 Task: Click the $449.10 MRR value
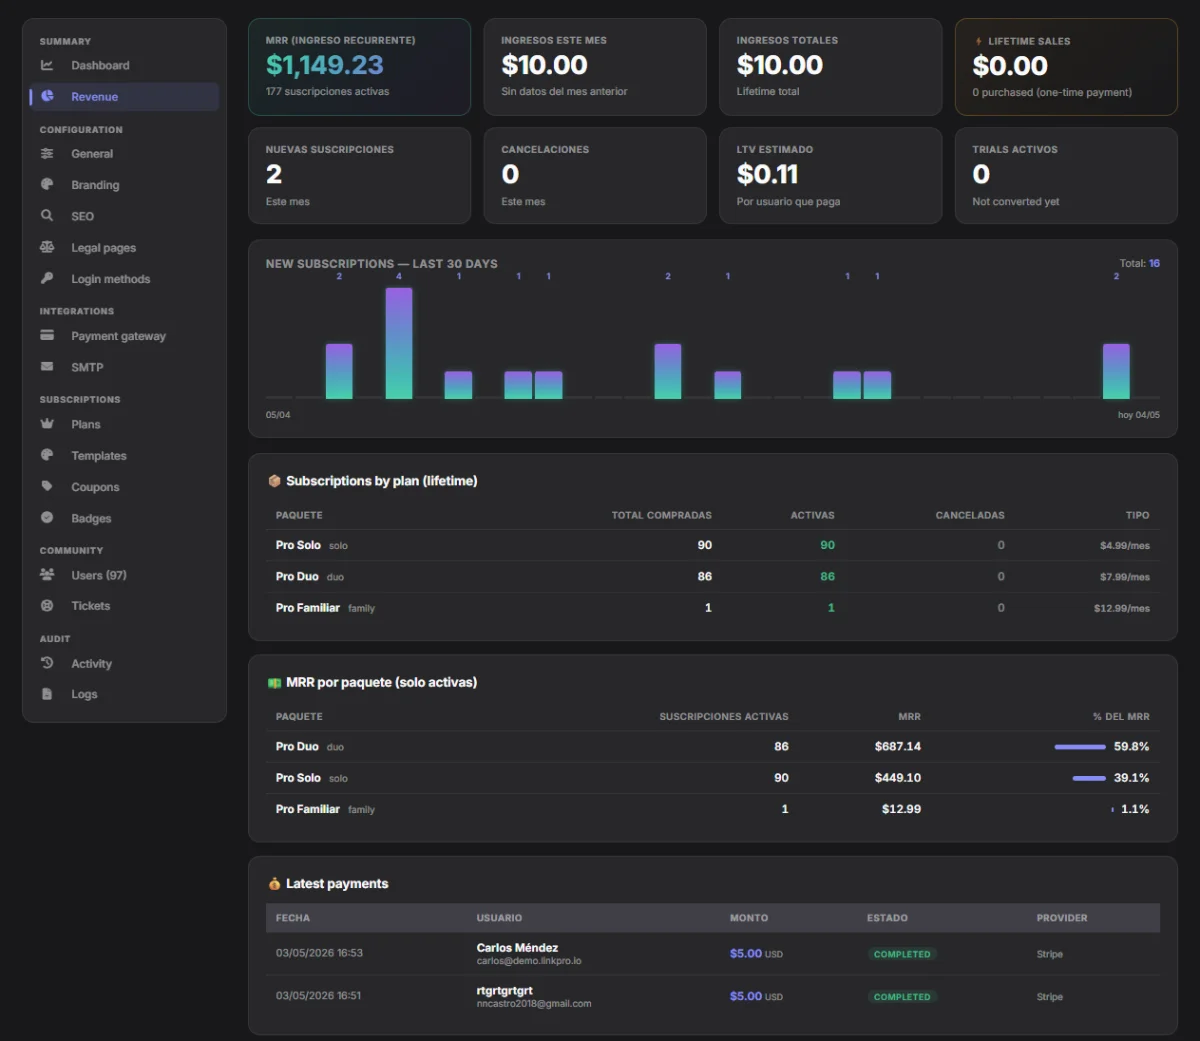point(898,778)
